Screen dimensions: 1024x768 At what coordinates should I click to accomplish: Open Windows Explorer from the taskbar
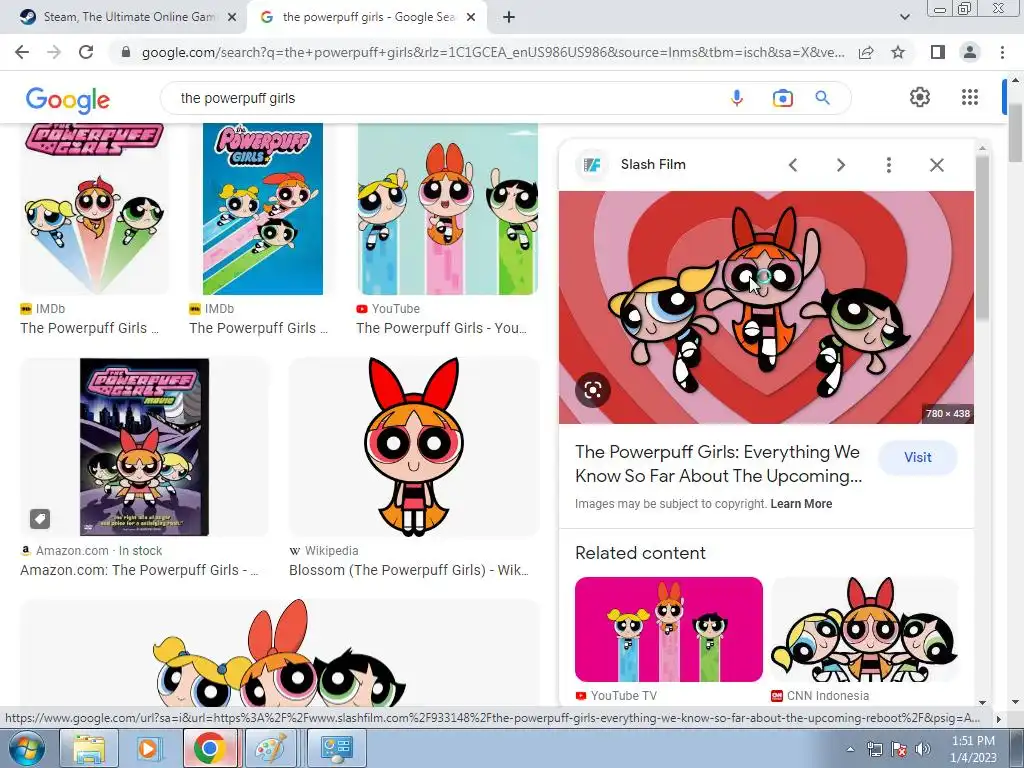click(89, 748)
